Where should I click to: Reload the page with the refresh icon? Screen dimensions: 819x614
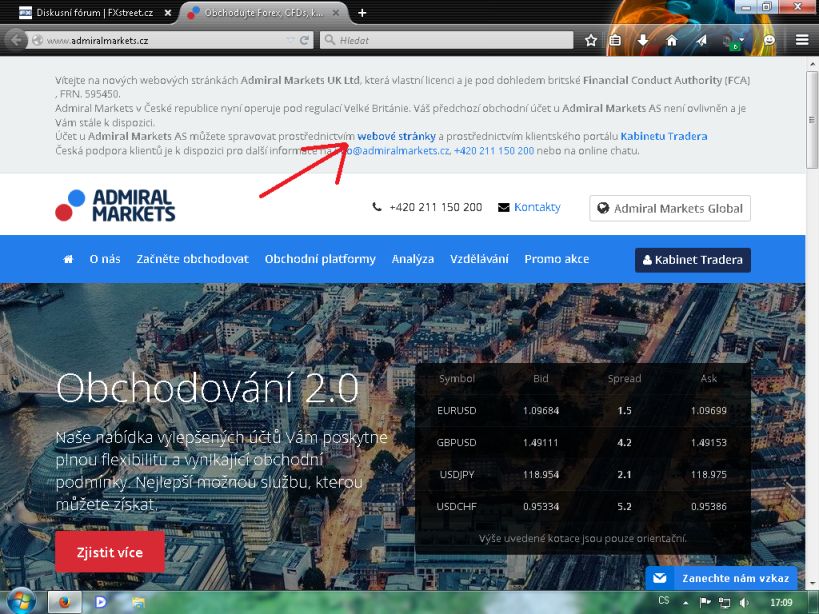[304, 40]
